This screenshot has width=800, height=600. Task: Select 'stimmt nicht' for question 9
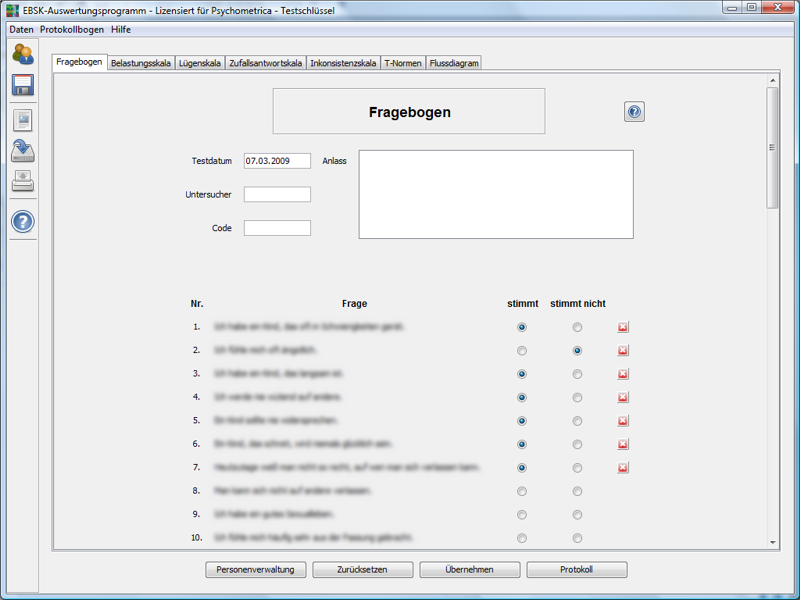pyautogui.click(x=577, y=515)
